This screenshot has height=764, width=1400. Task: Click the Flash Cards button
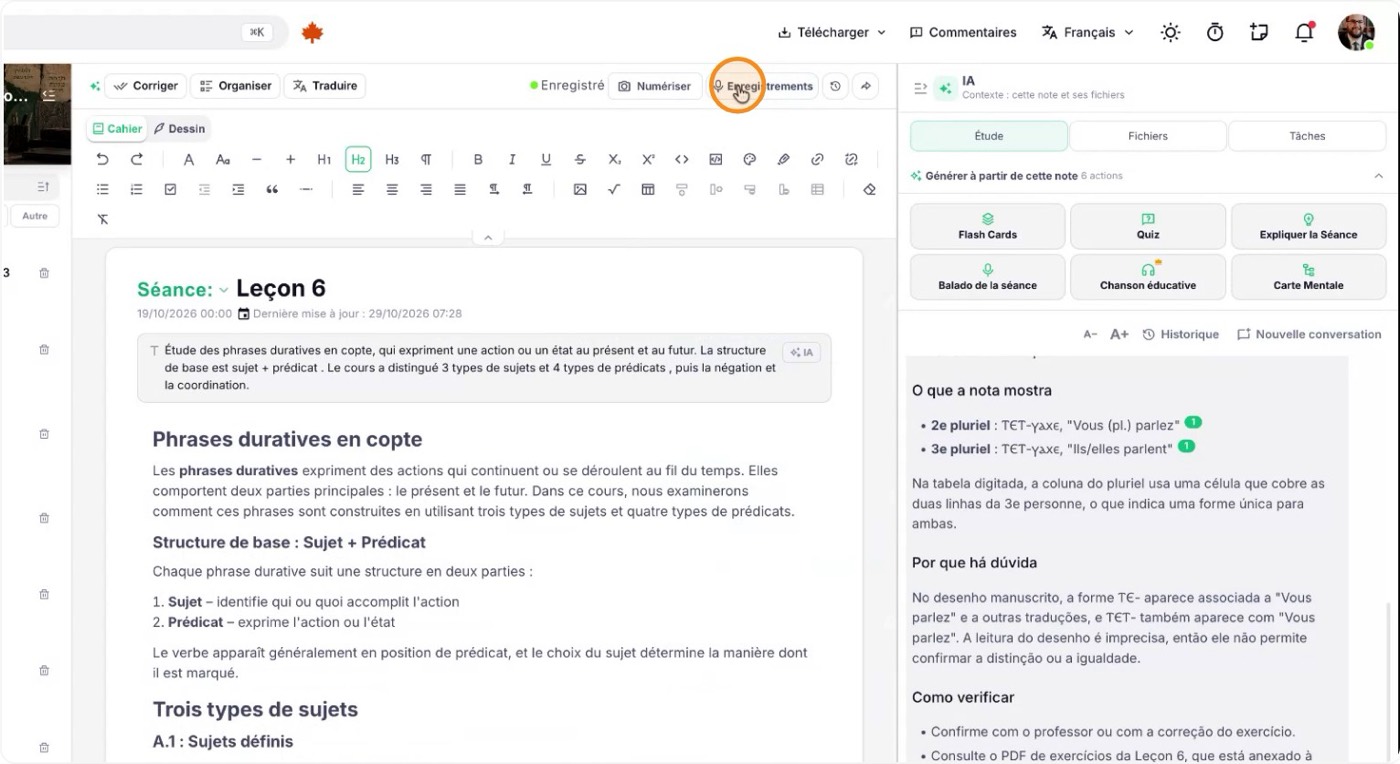click(987, 226)
